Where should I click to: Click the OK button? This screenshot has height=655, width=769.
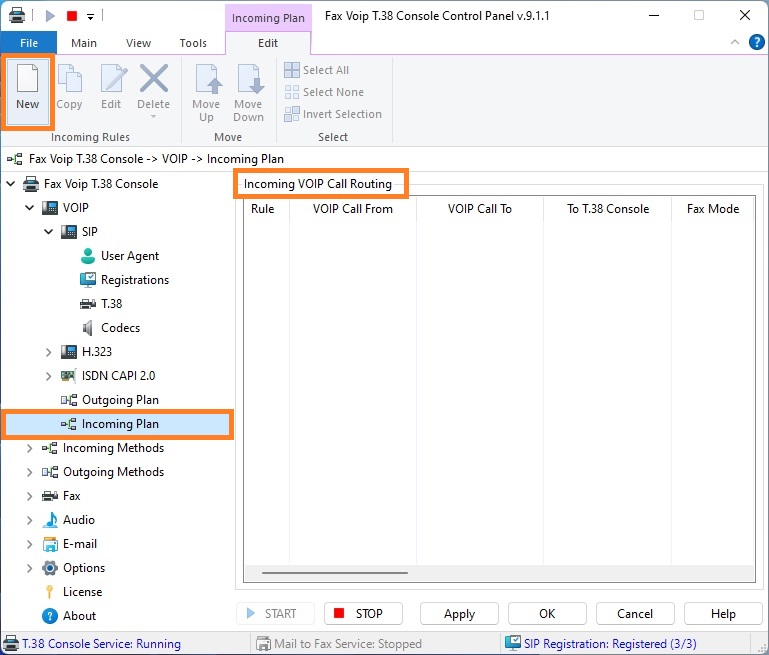(547, 614)
